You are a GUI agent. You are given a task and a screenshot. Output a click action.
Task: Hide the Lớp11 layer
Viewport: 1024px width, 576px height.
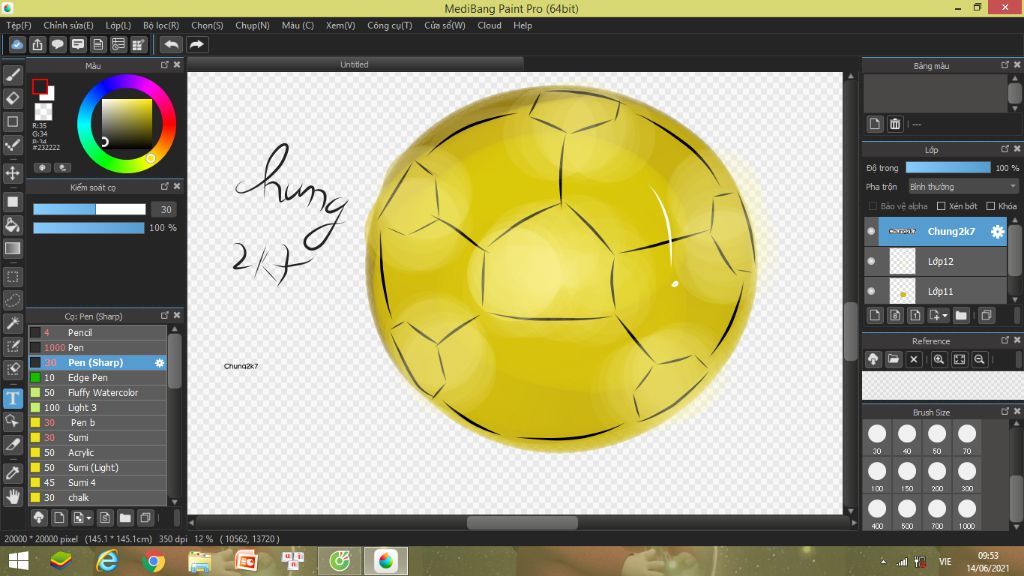click(x=871, y=291)
